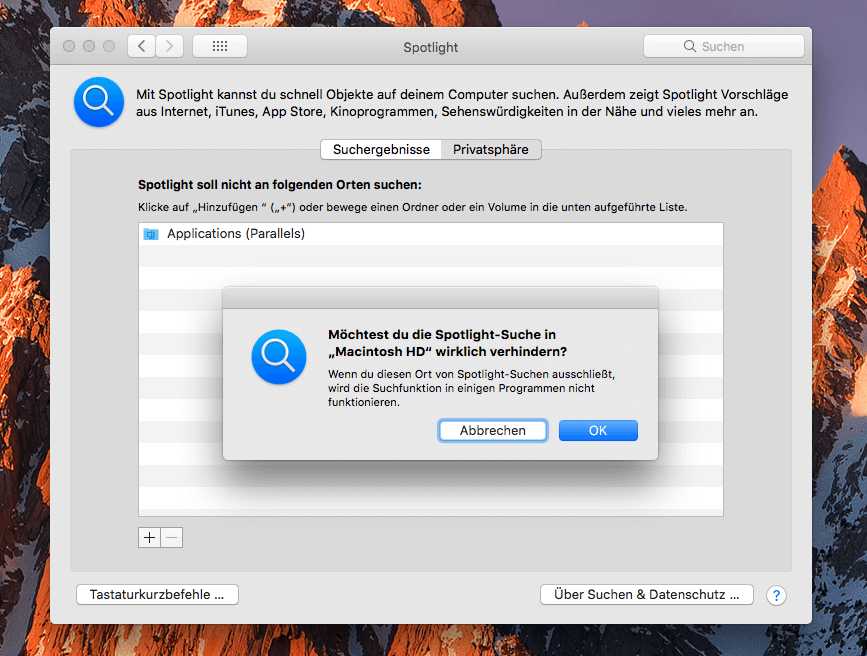Open the Show All preferences grid icon
This screenshot has height=656, width=867.
219,45
